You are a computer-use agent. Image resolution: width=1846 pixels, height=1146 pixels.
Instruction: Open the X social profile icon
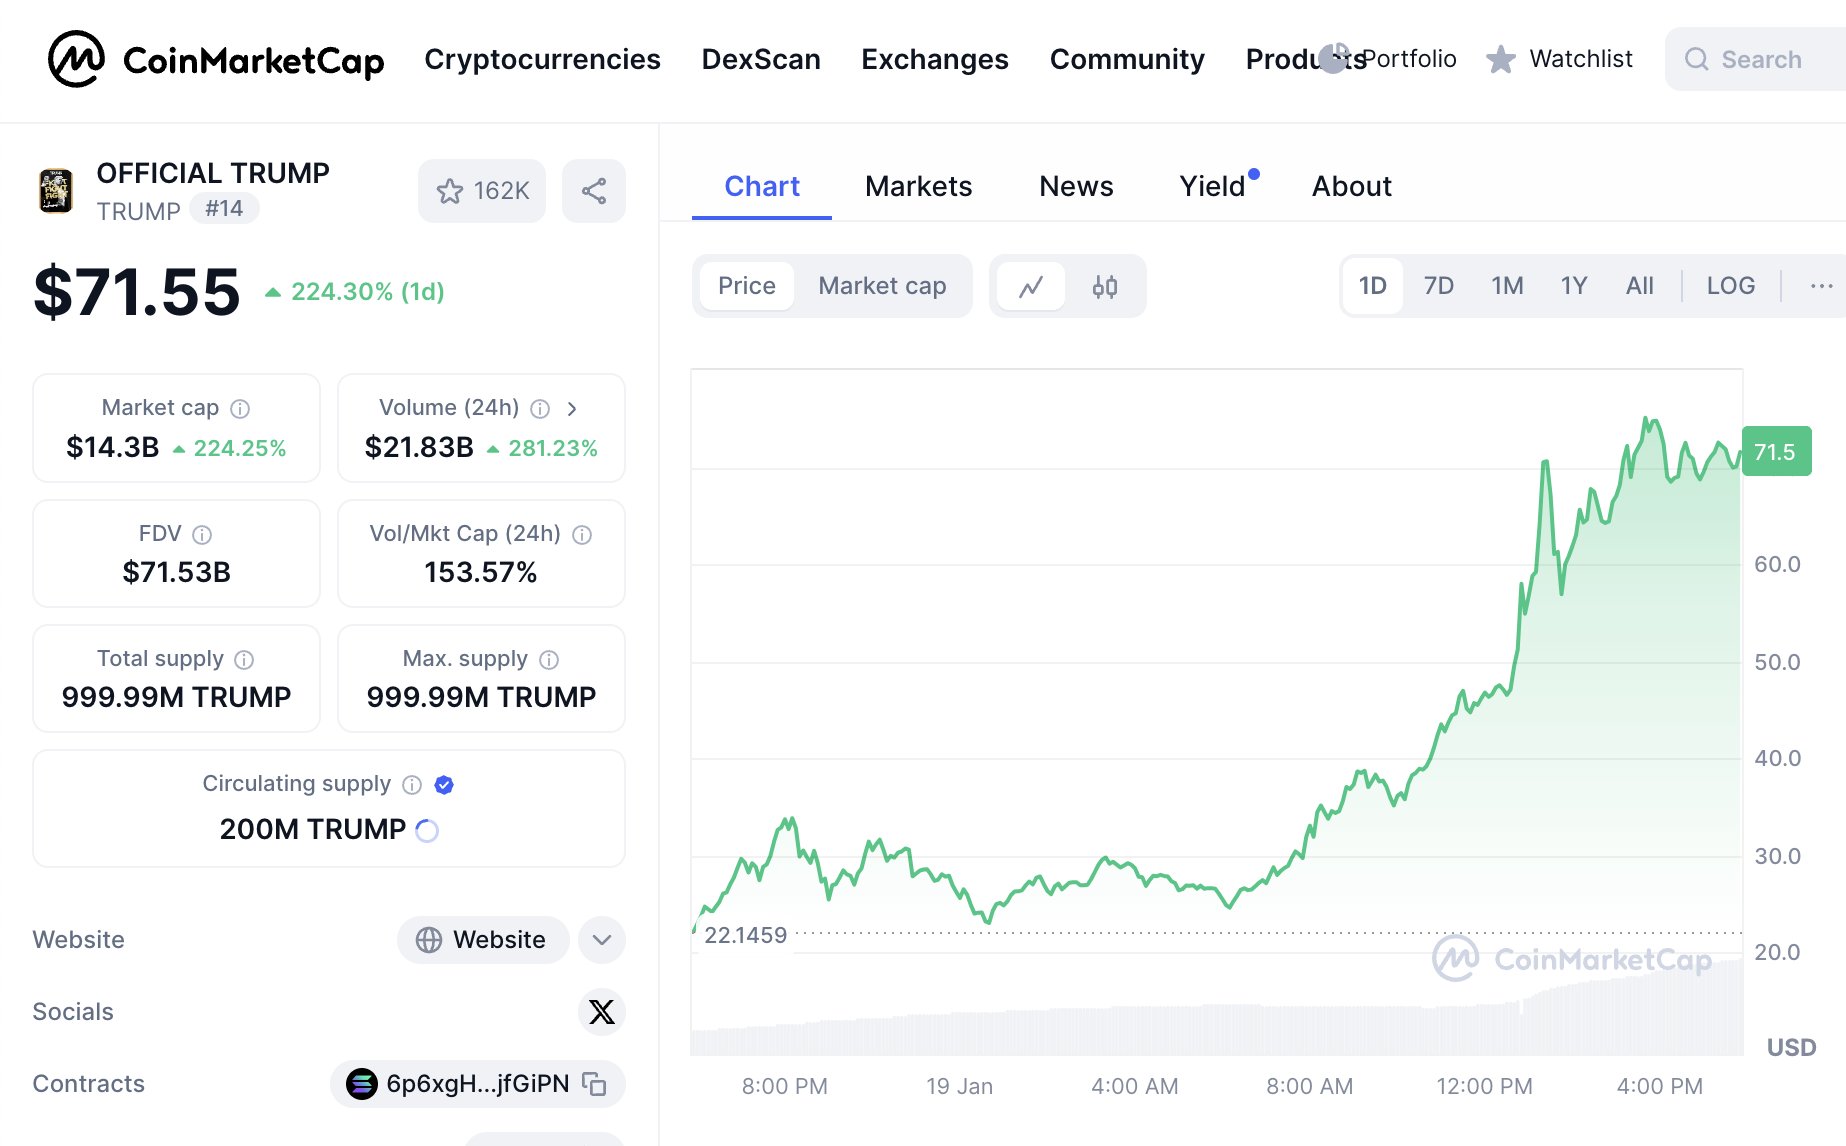pyautogui.click(x=601, y=1012)
